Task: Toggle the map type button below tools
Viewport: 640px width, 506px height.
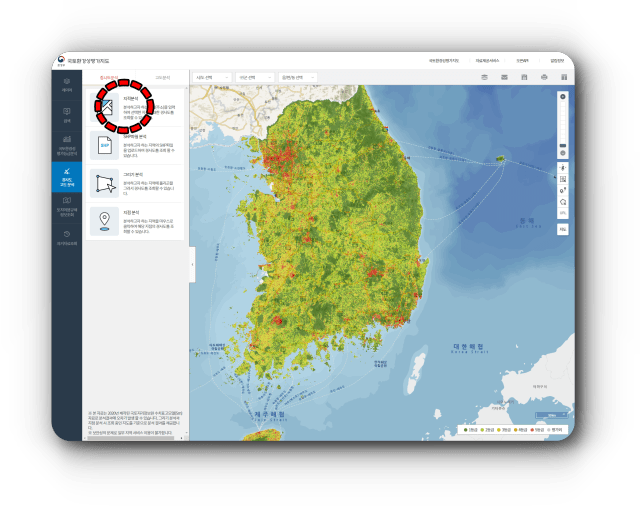Action: 563,229
